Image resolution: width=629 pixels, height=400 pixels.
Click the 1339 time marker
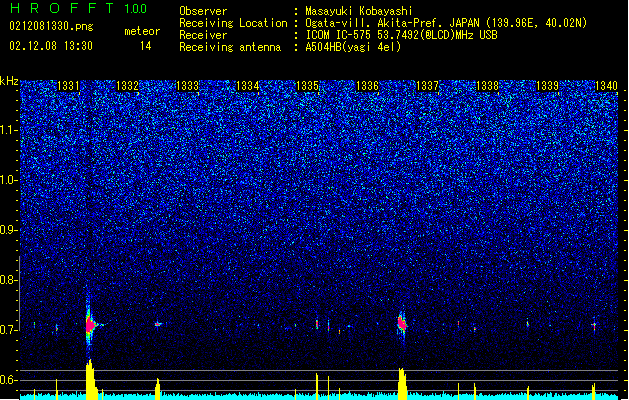click(x=548, y=86)
